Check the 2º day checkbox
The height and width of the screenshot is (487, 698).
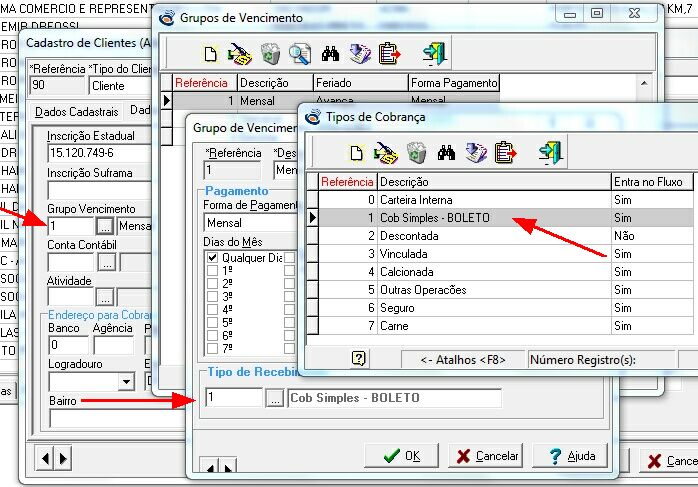point(212,284)
